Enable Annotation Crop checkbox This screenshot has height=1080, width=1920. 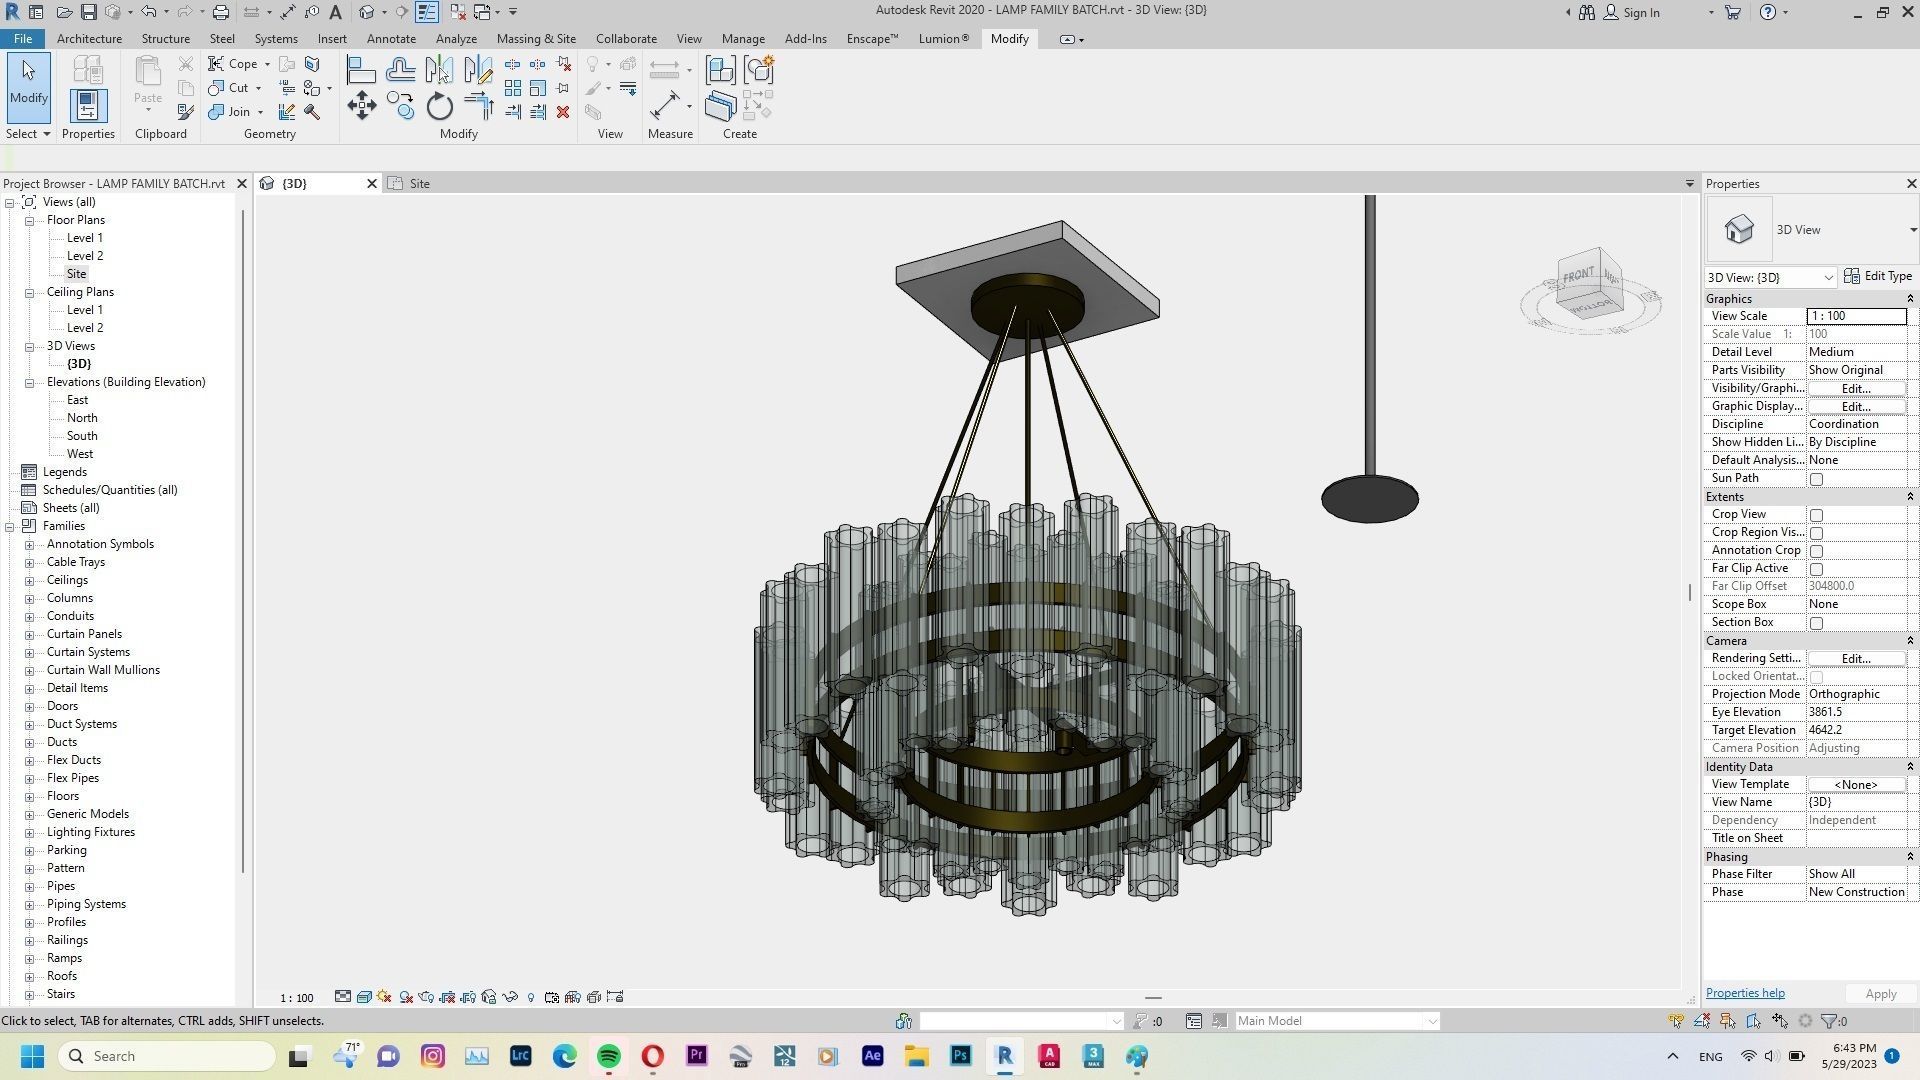pos(1816,551)
